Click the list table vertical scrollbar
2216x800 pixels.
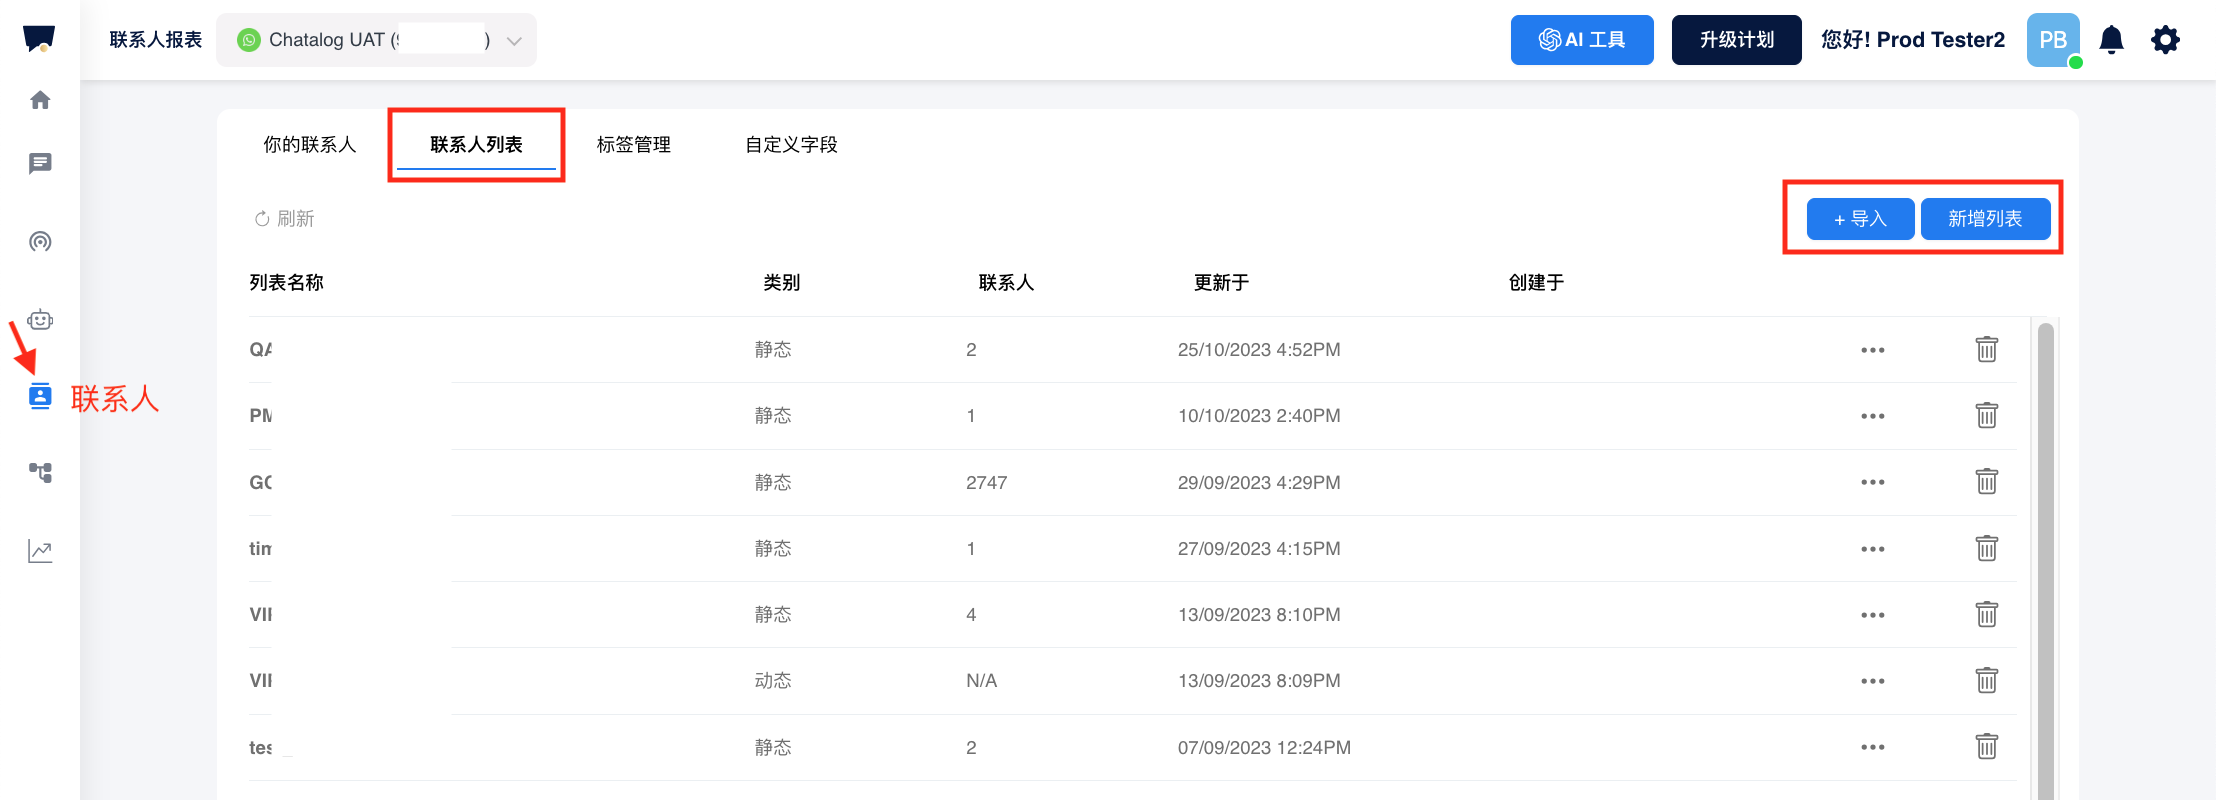click(x=2045, y=560)
